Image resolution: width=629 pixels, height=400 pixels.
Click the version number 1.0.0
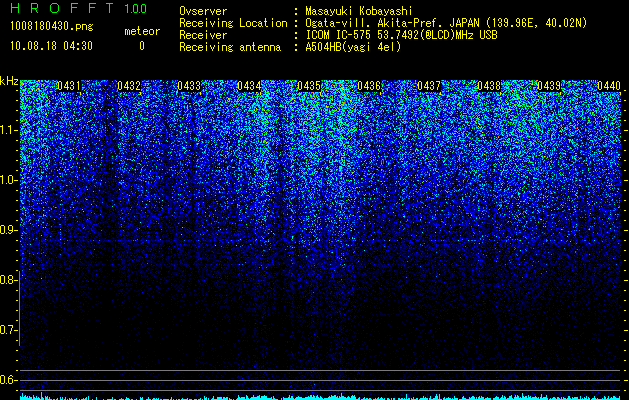coord(136,9)
